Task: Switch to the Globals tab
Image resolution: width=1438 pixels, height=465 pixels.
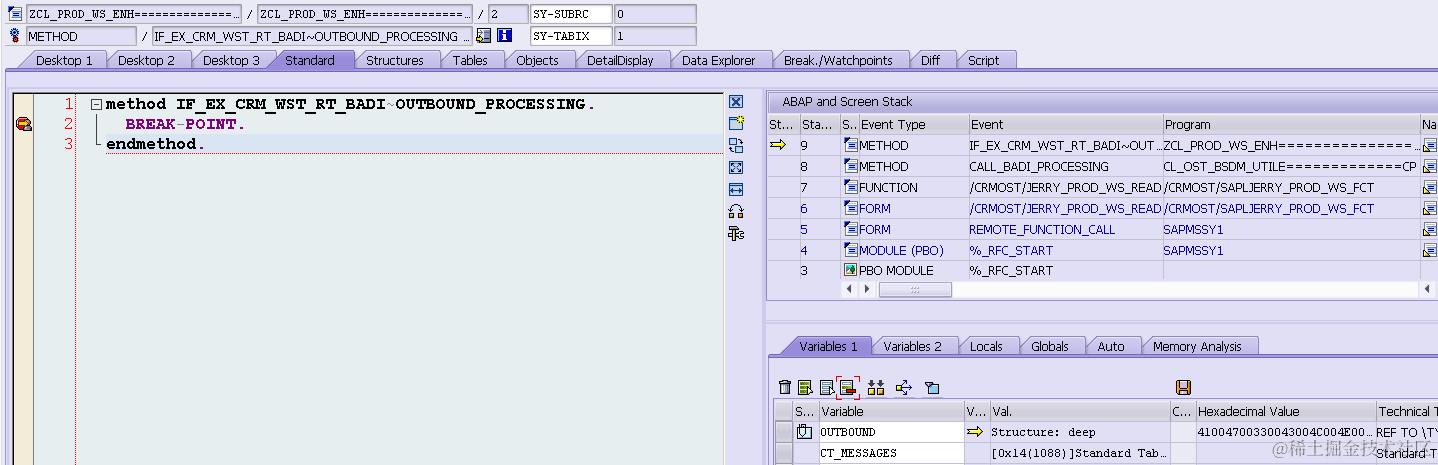Action: tap(1050, 346)
